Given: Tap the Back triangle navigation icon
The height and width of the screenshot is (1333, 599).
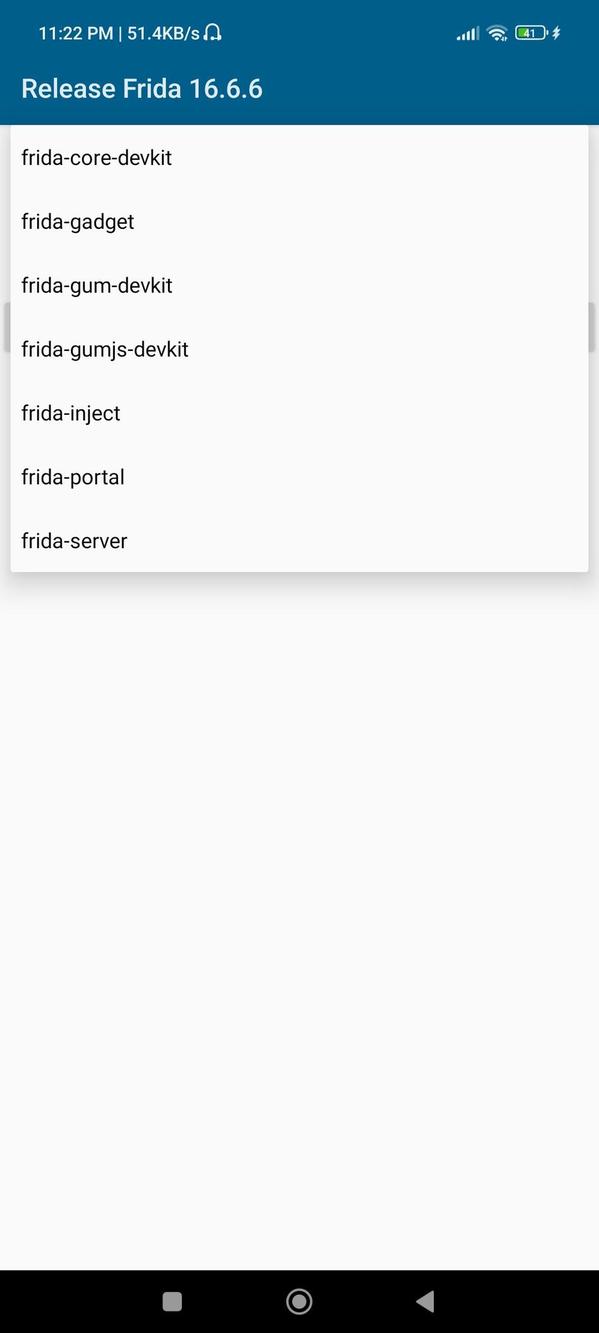Looking at the screenshot, I should (x=426, y=1301).
